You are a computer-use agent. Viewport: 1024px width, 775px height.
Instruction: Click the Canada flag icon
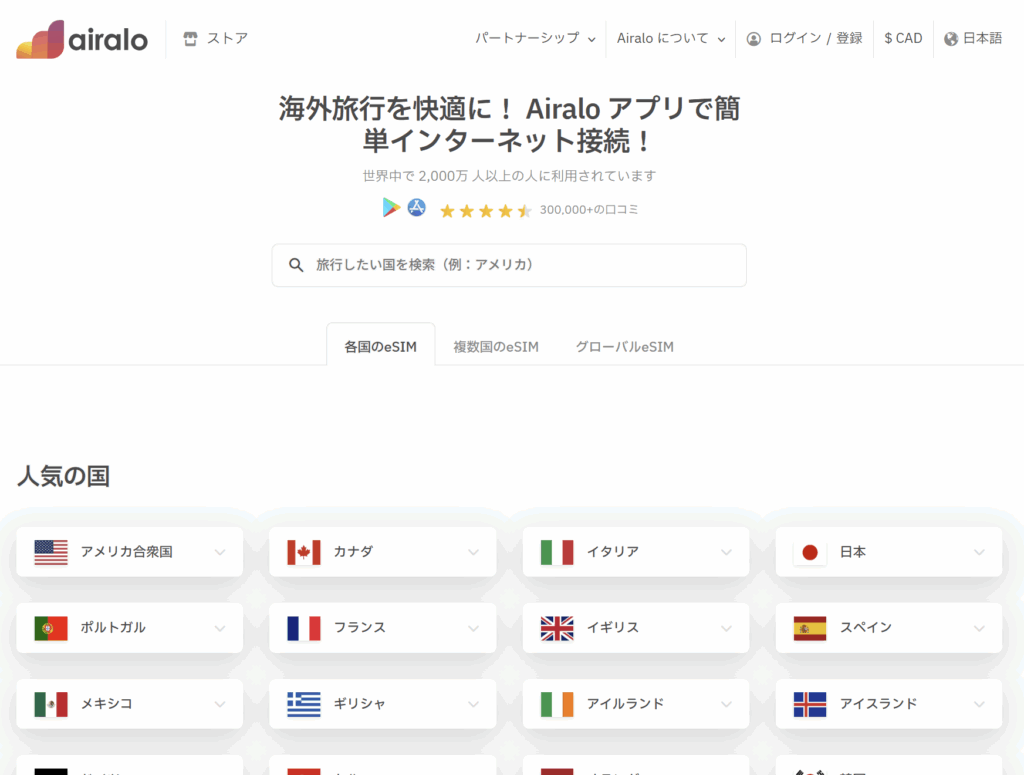304,552
